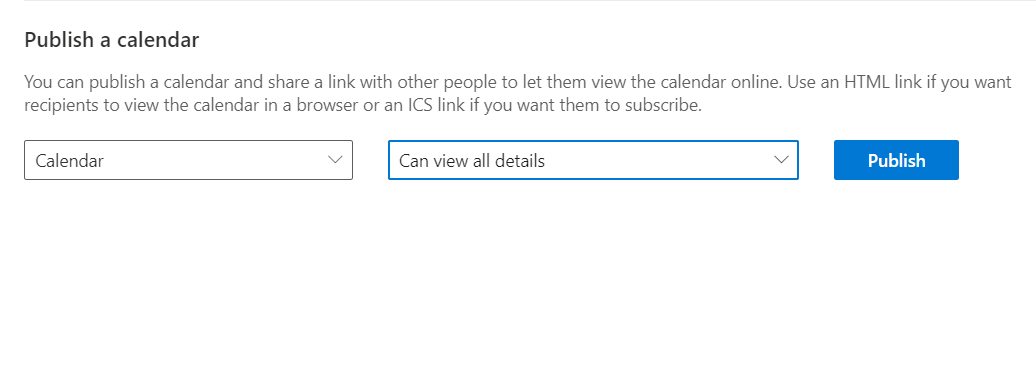Expand the Can view all details dropdown

point(593,160)
